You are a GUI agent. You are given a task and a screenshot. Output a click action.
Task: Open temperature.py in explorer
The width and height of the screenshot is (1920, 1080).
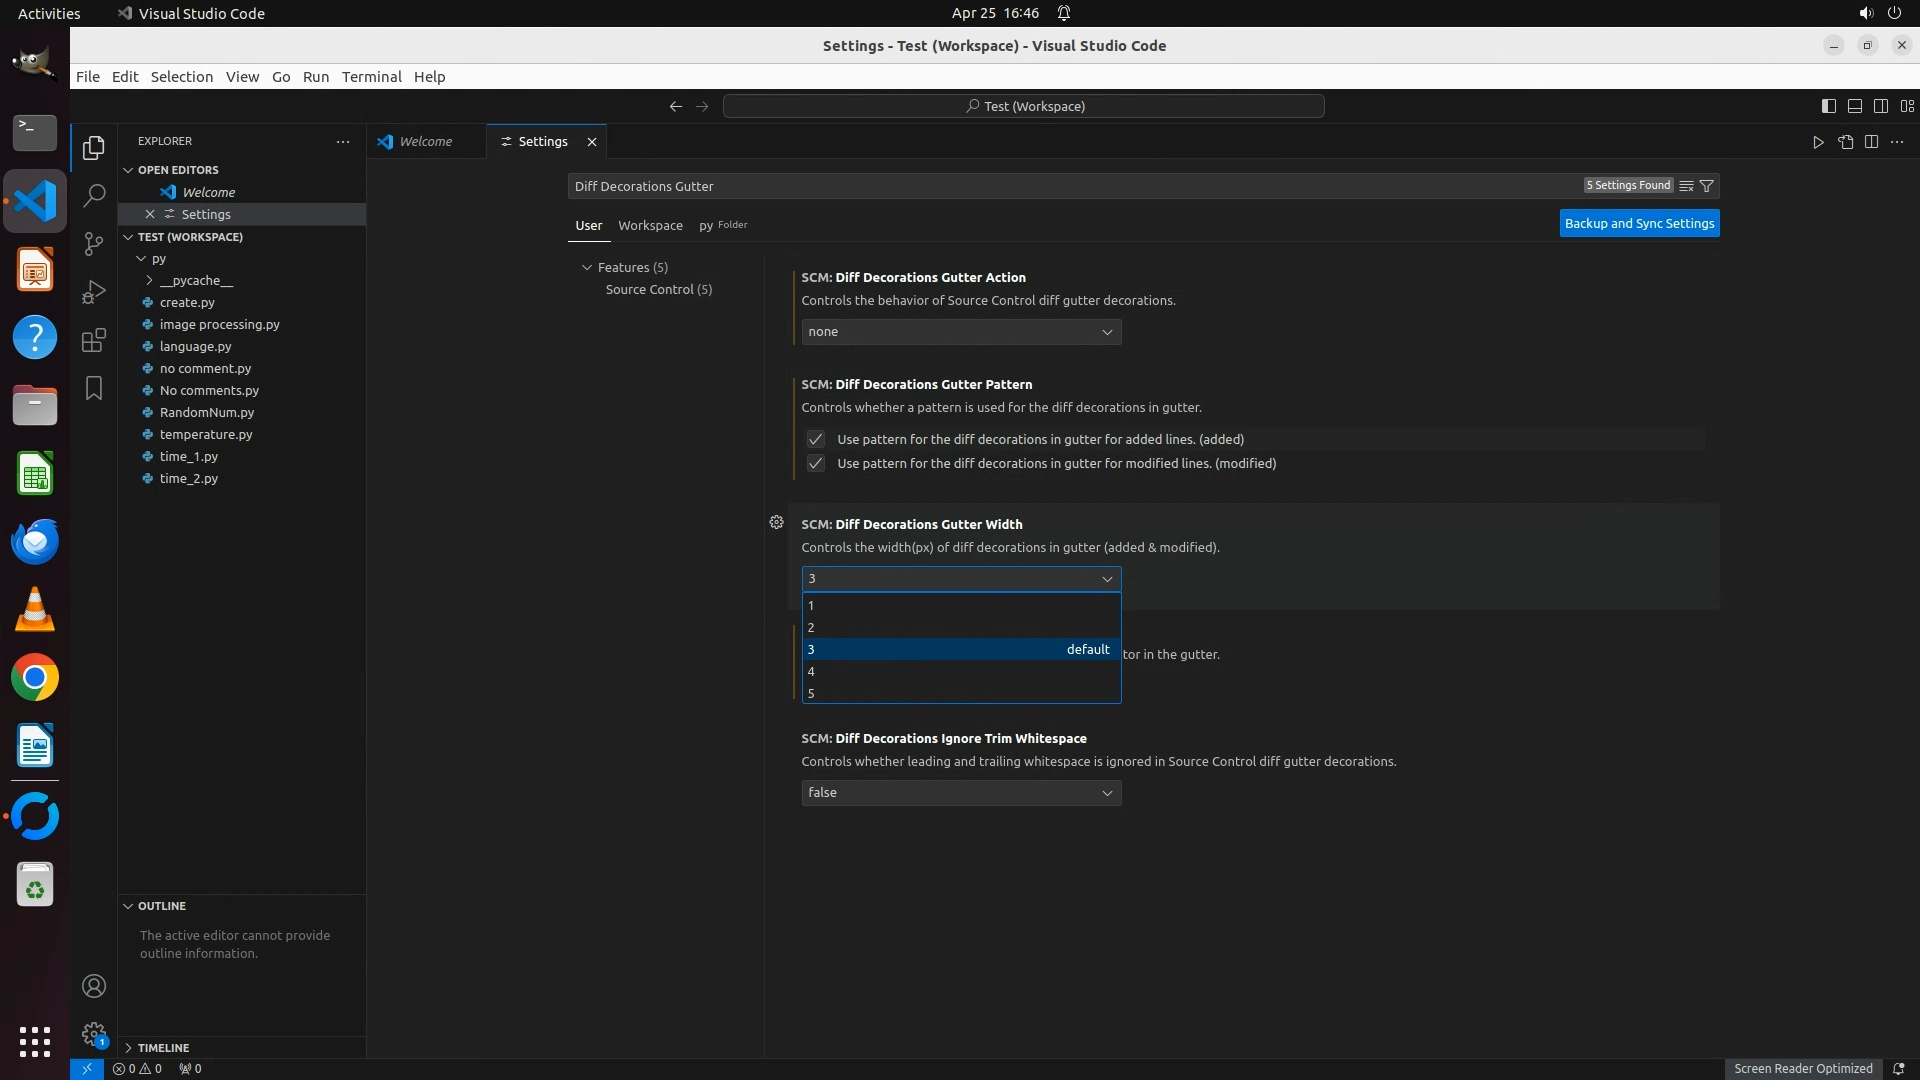(x=206, y=434)
